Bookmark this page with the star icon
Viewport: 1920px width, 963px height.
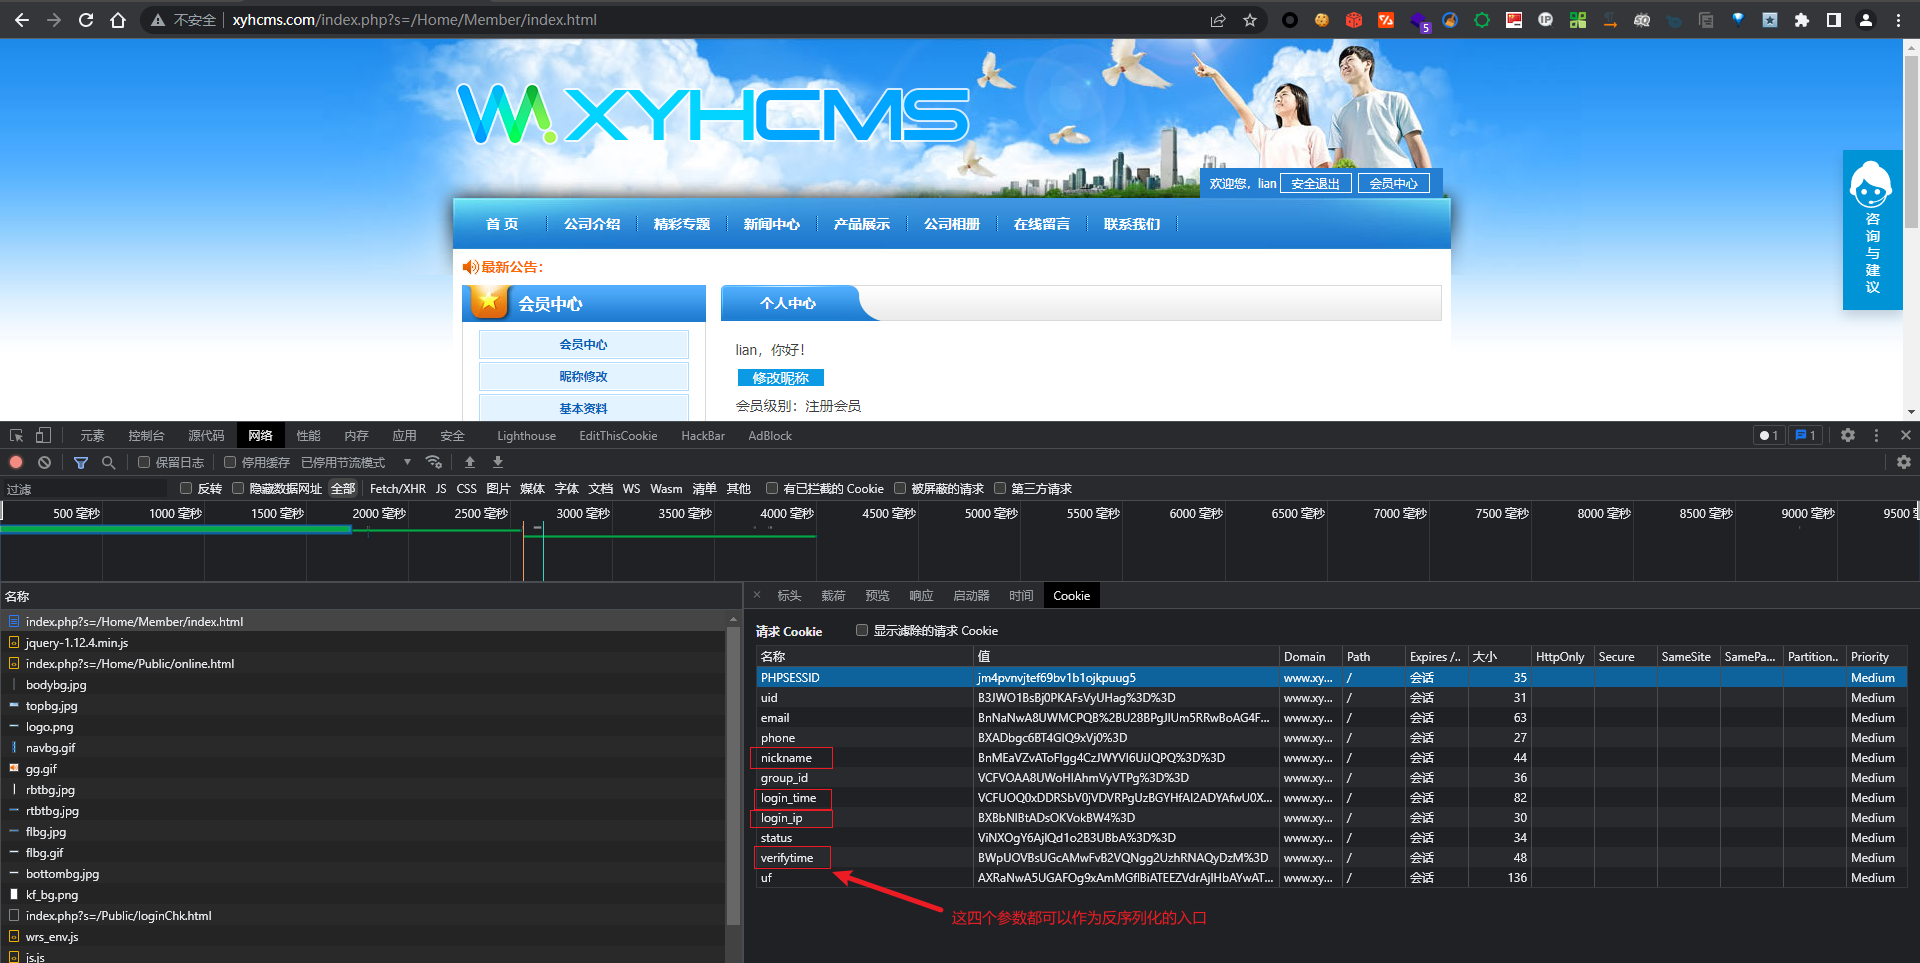click(1250, 20)
